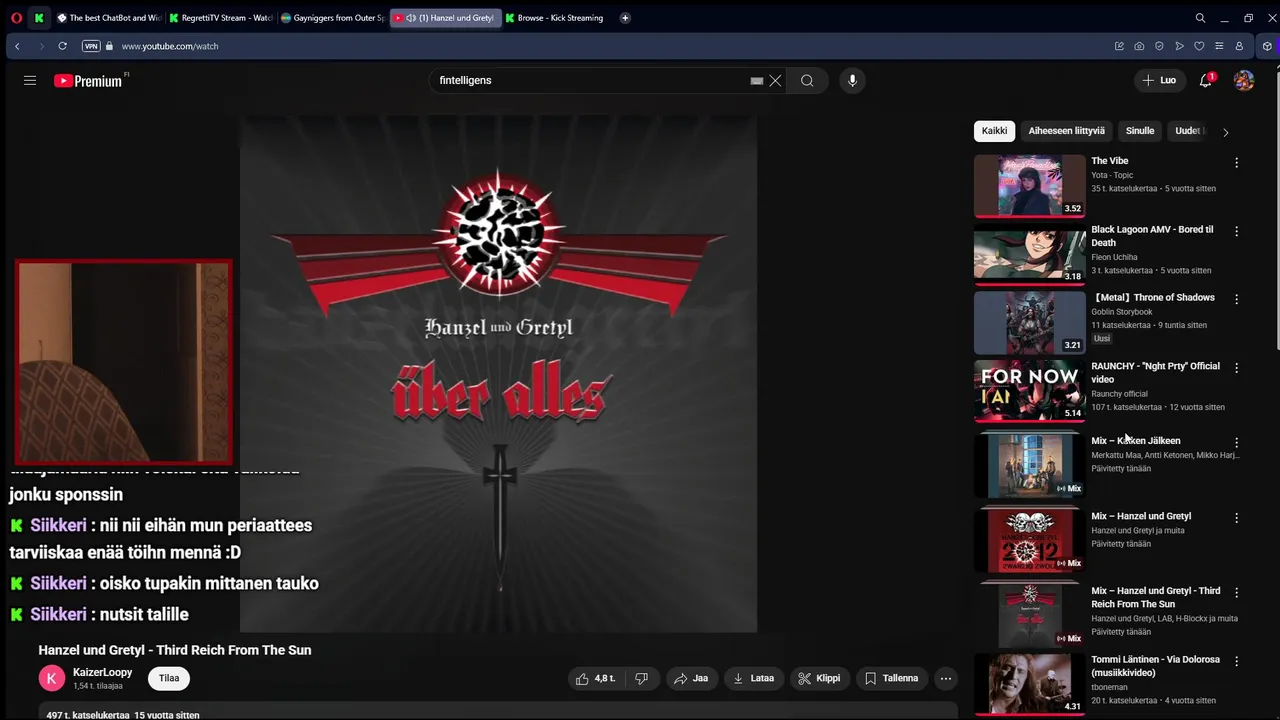Go to YouTube Premium home logo
1280x720 pixels.
click(x=88, y=81)
